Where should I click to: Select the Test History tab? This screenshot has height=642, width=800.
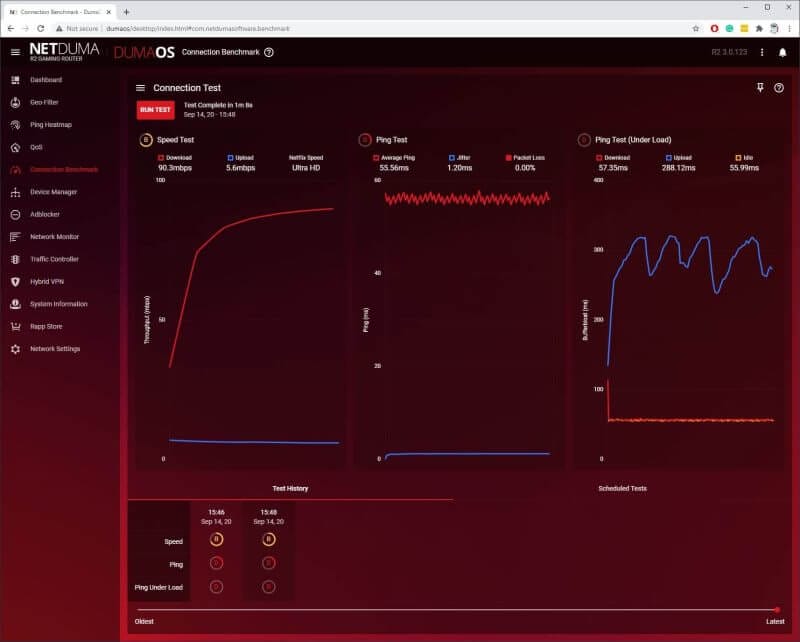[290, 489]
